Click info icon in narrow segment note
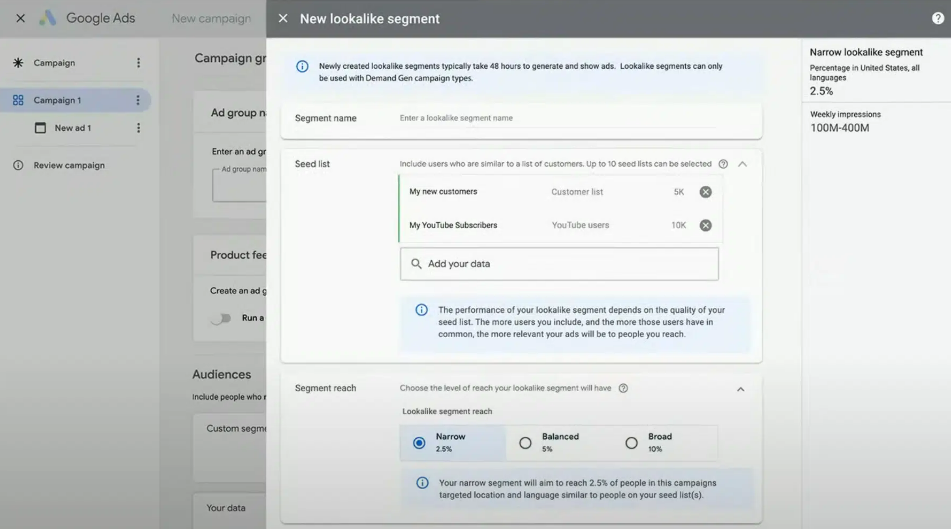 click(x=422, y=483)
